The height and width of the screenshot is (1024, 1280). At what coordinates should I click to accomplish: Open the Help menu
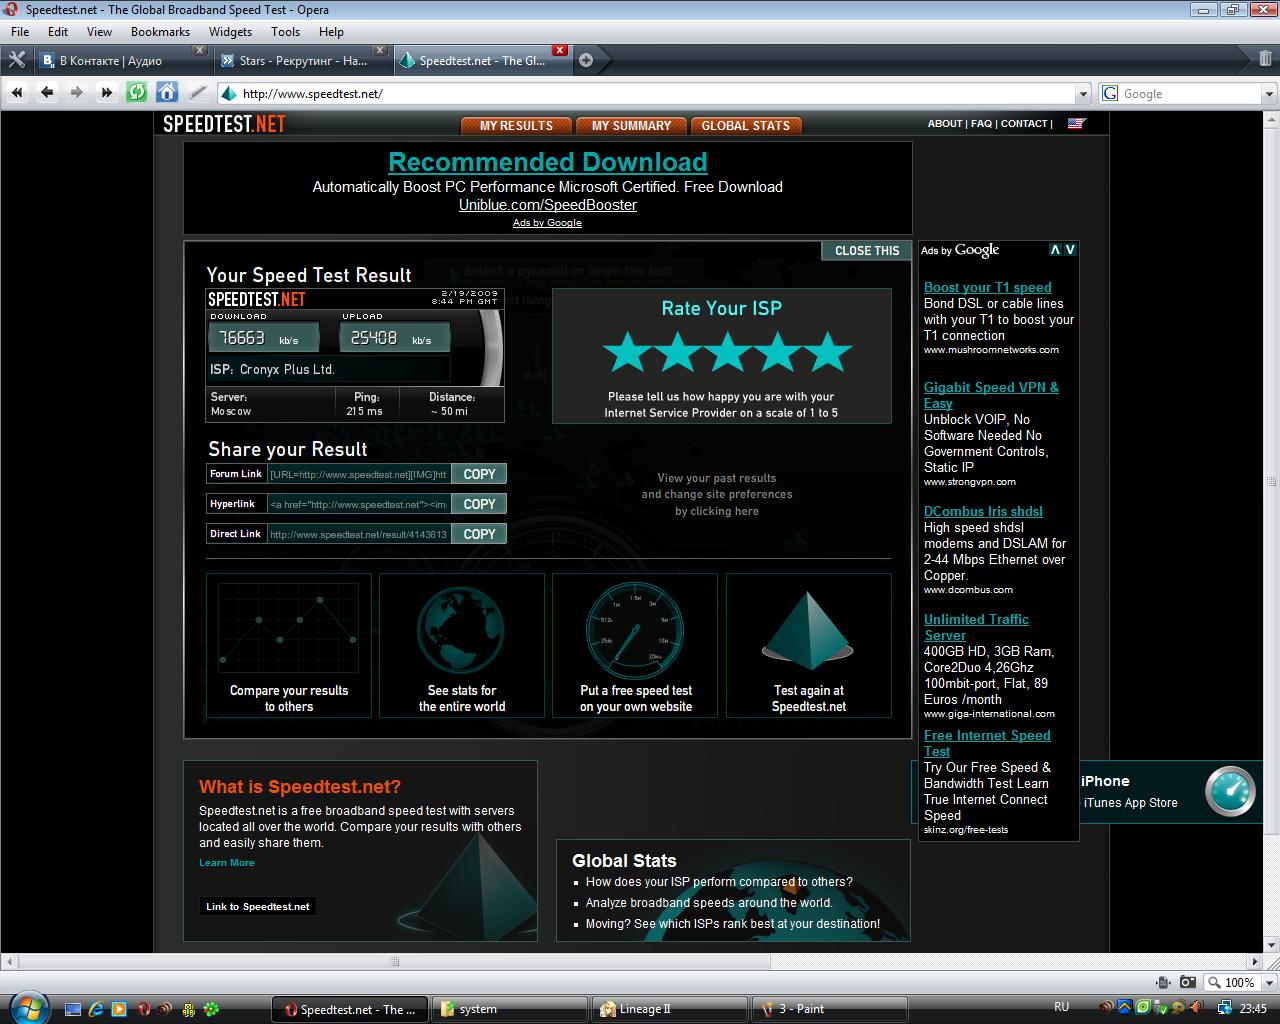point(331,32)
